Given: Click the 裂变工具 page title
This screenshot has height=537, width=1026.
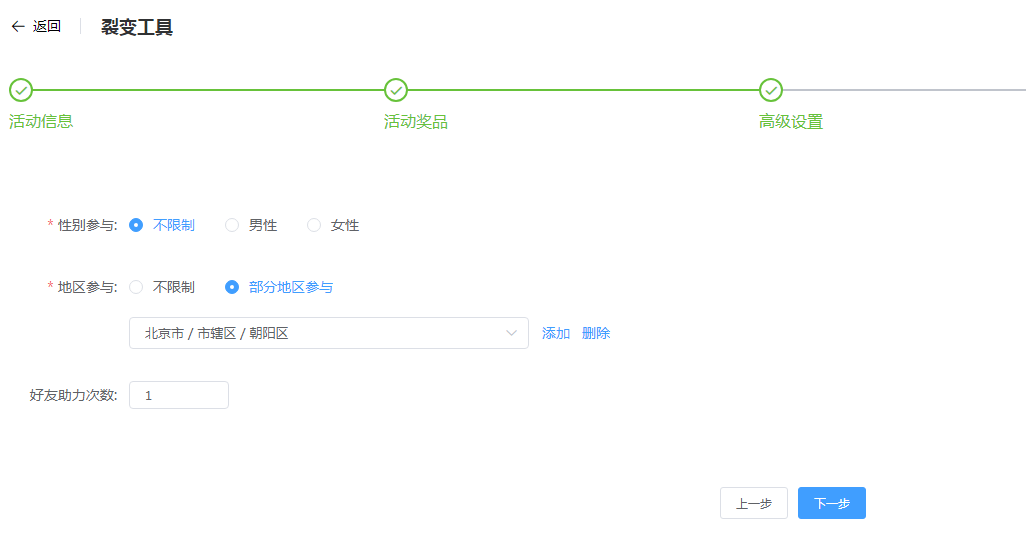Looking at the screenshot, I should (x=137, y=27).
